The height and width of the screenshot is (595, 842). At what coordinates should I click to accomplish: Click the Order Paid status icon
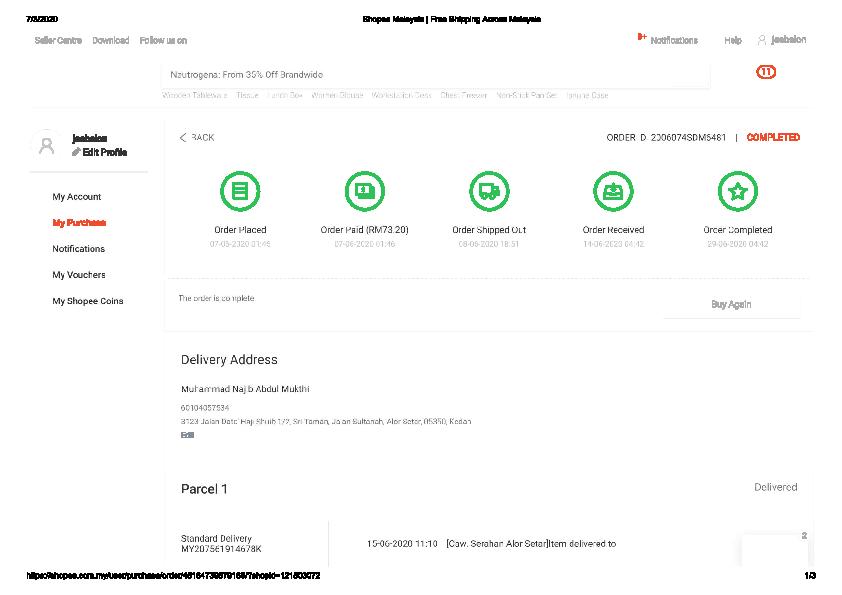pos(365,191)
